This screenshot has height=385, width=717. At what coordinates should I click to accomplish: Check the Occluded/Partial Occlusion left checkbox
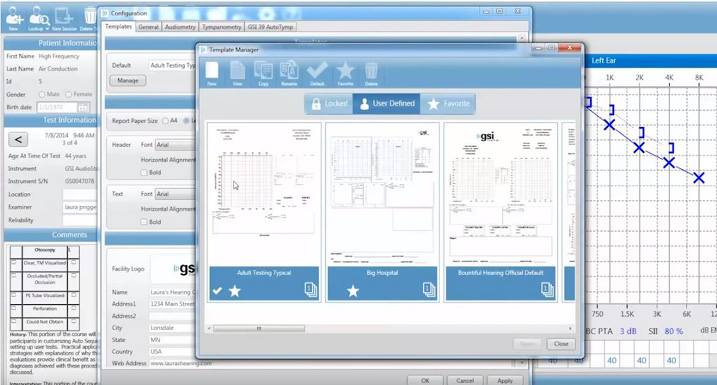point(14,276)
